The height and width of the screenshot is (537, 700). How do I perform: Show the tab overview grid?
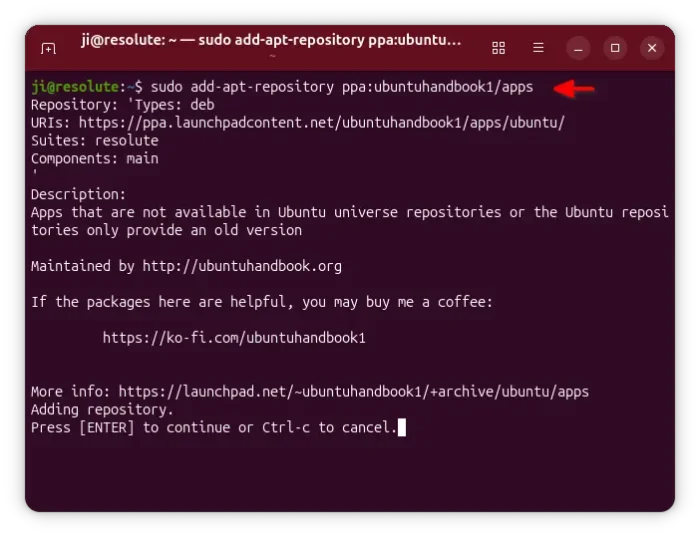pyautogui.click(x=498, y=48)
